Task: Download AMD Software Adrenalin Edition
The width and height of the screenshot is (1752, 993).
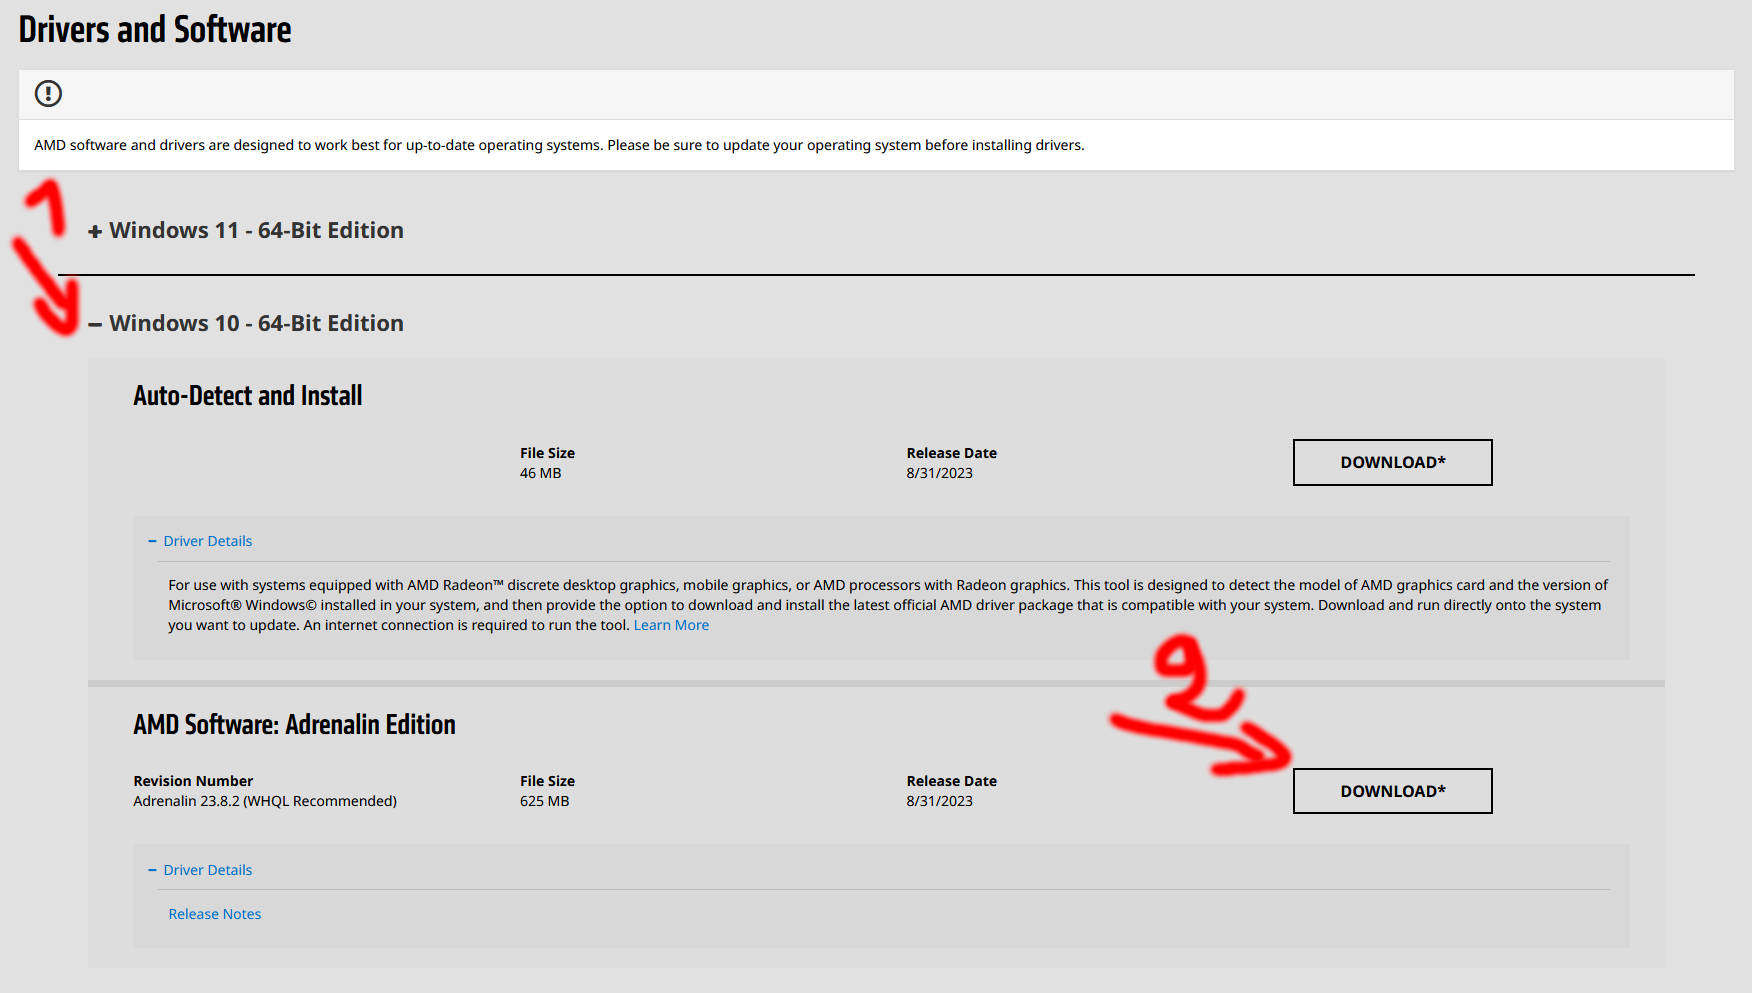Action: click(1392, 790)
